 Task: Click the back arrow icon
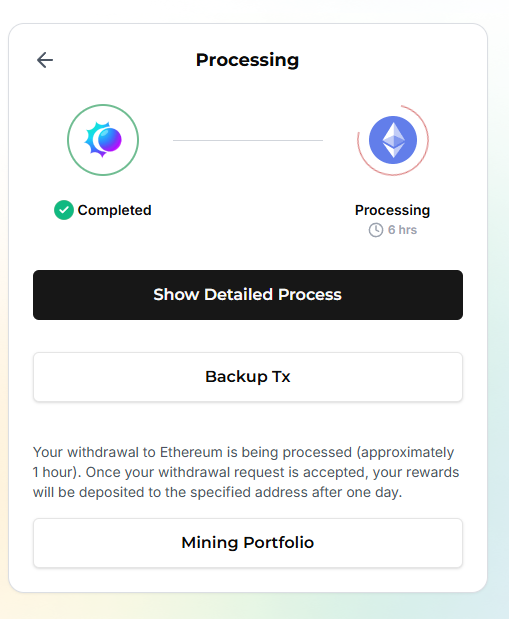tap(45, 60)
